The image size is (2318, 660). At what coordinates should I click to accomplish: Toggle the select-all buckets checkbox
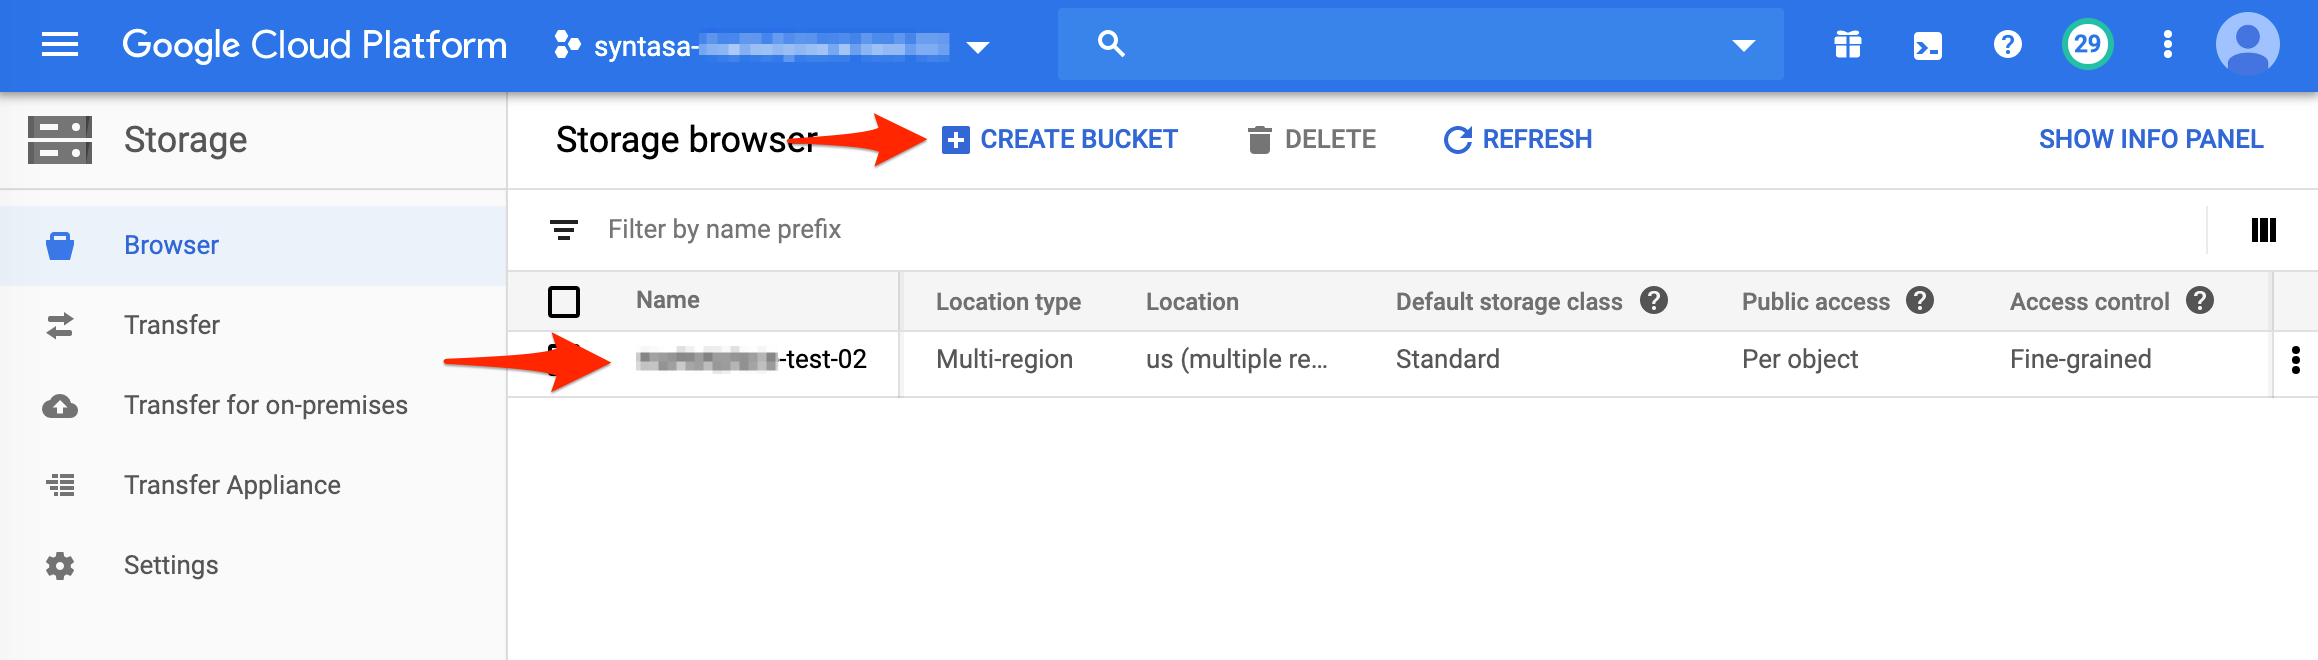click(564, 301)
